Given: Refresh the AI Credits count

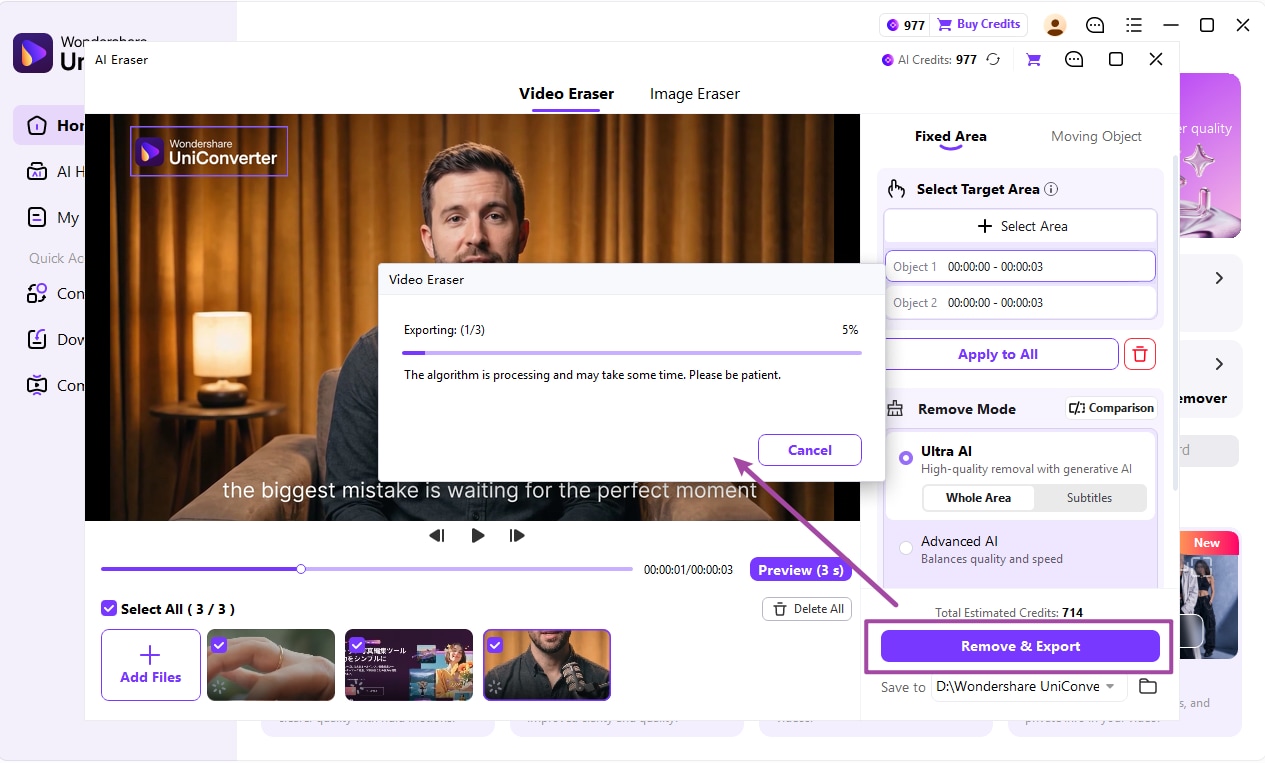Looking at the screenshot, I should 993,60.
